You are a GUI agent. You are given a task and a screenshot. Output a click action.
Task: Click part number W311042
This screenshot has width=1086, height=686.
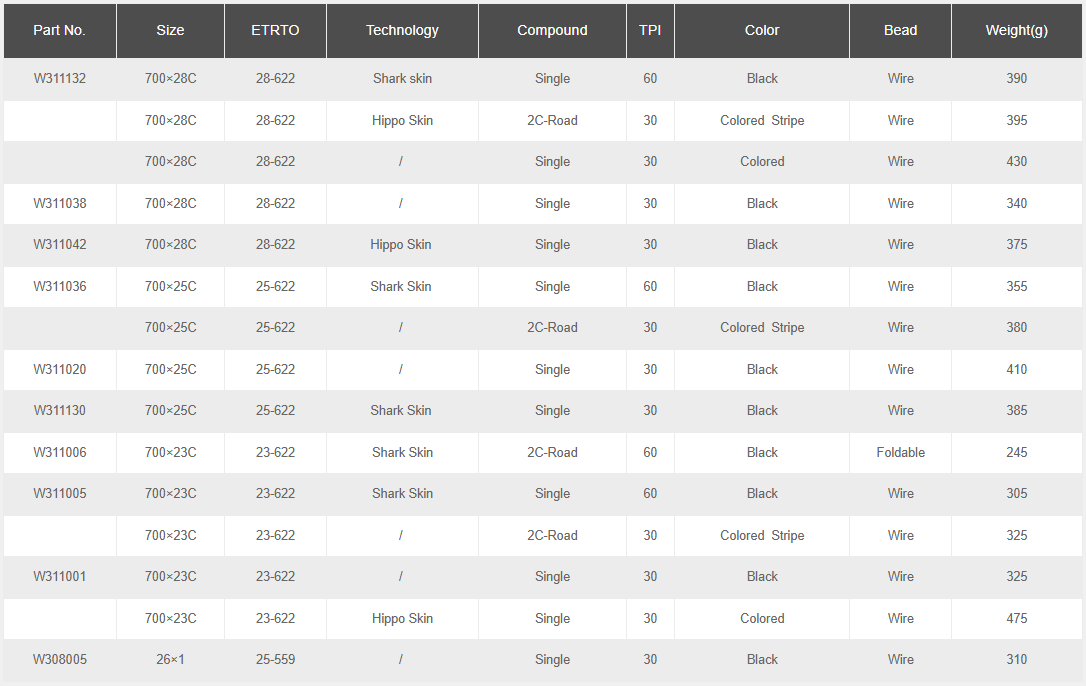click(60, 244)
